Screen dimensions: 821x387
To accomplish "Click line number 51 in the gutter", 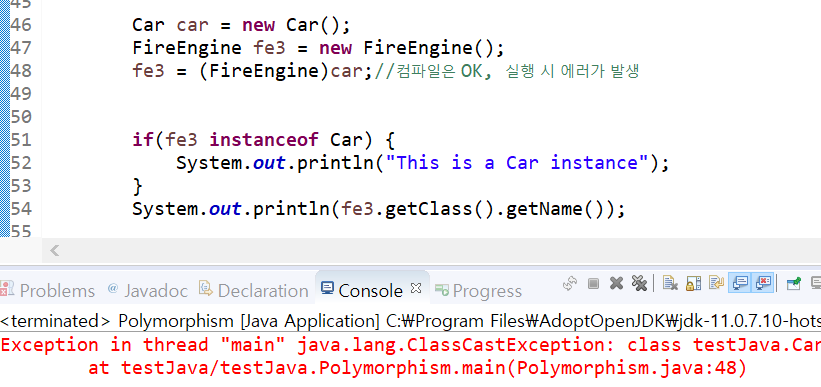I will pyautogui.click(x=21, y=140).
